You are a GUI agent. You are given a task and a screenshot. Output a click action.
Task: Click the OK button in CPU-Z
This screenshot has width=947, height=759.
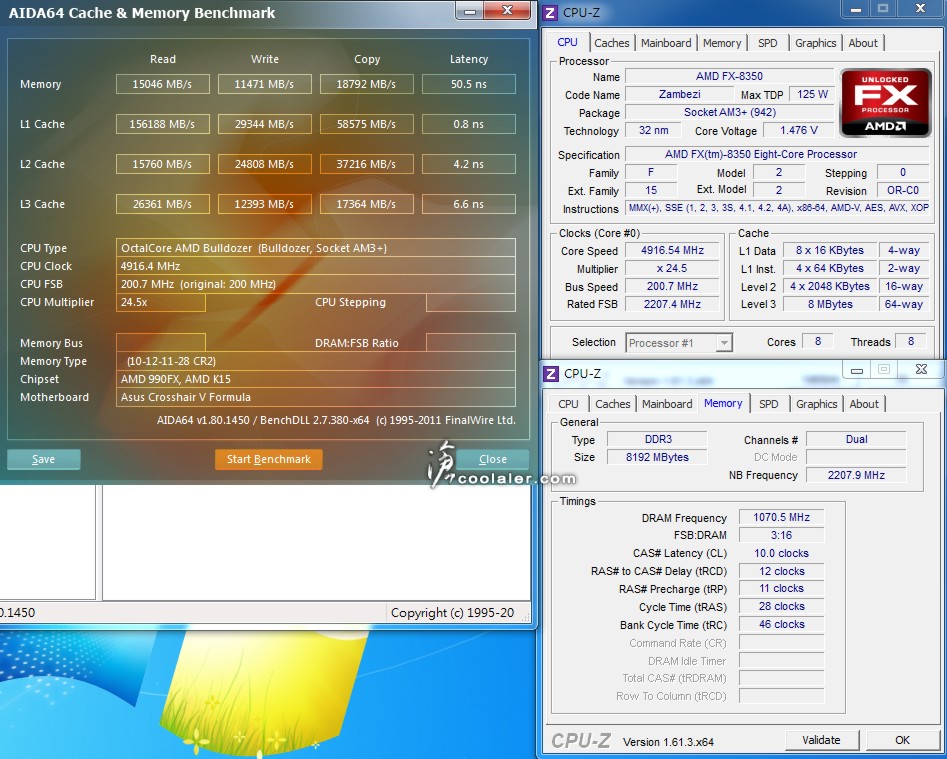coord(902,740)
